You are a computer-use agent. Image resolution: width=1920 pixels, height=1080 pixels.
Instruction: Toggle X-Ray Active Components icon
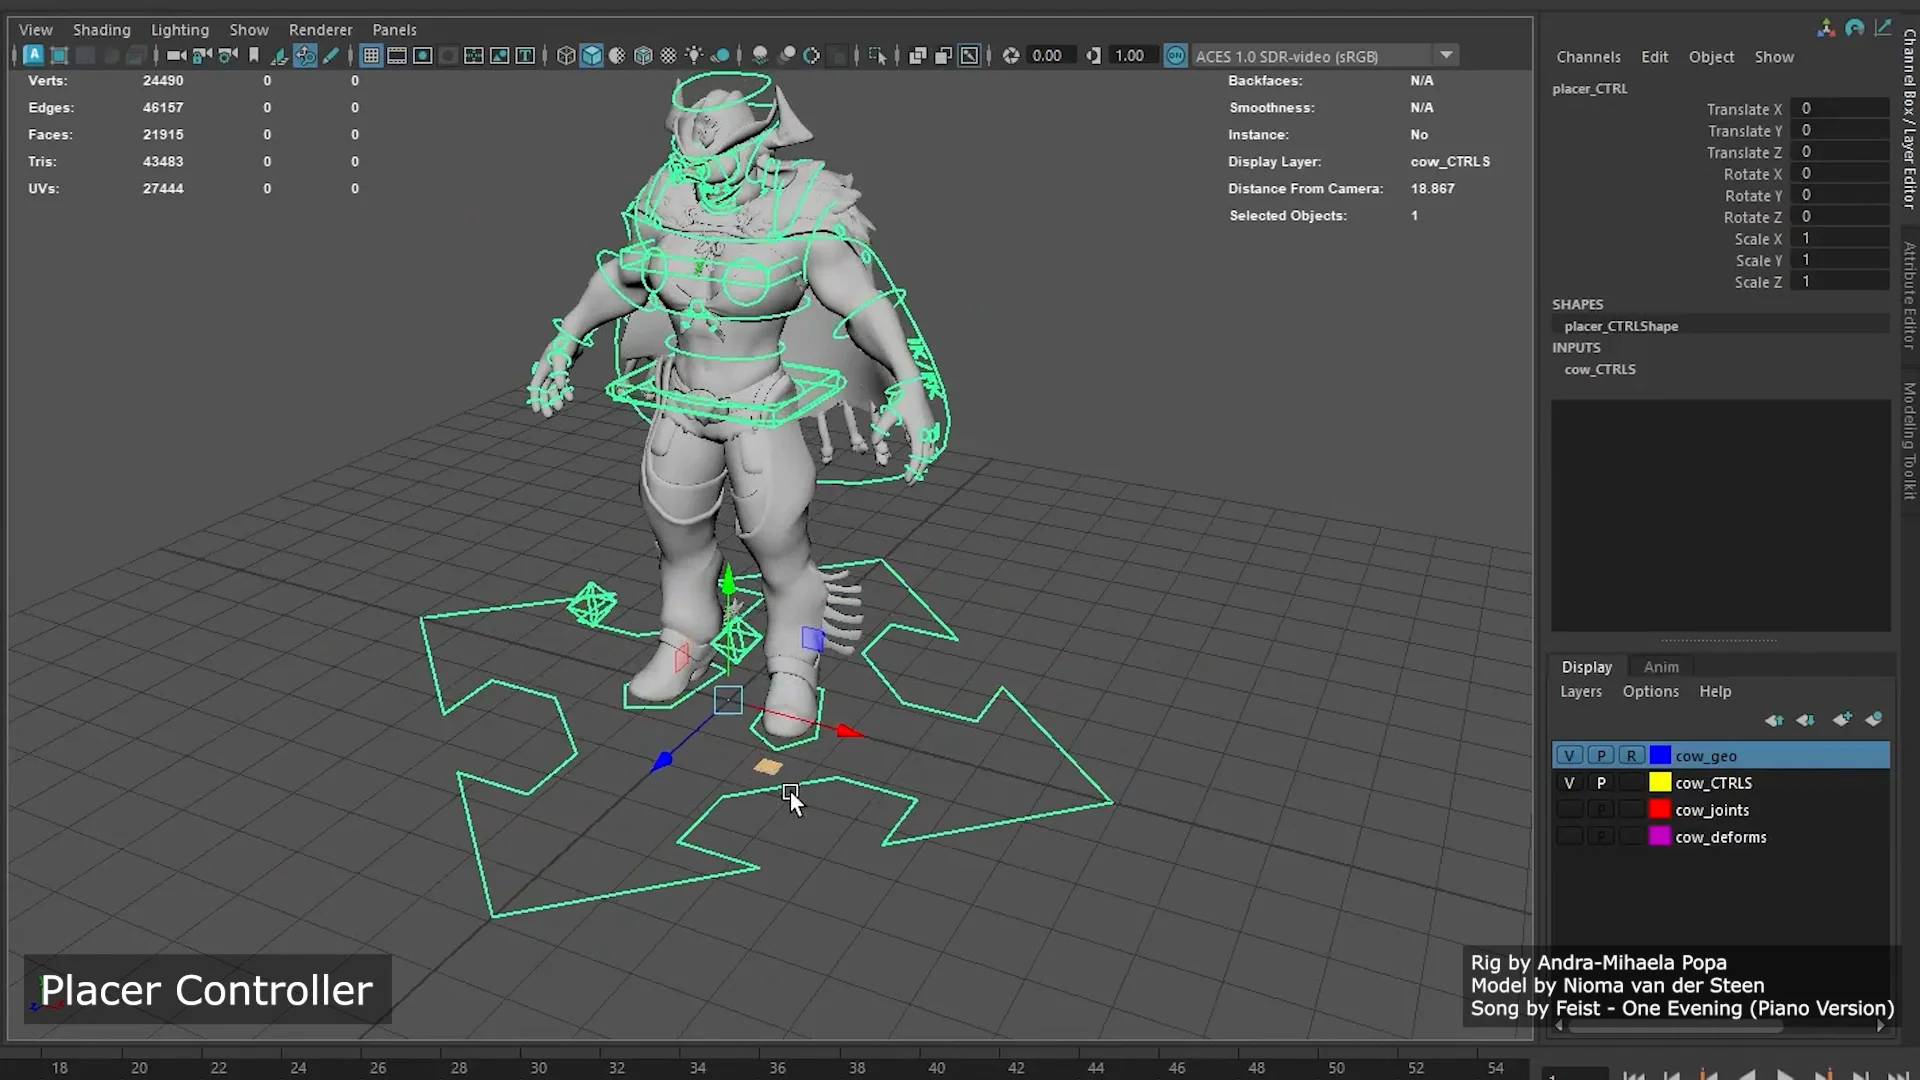(x=943, y=56)
